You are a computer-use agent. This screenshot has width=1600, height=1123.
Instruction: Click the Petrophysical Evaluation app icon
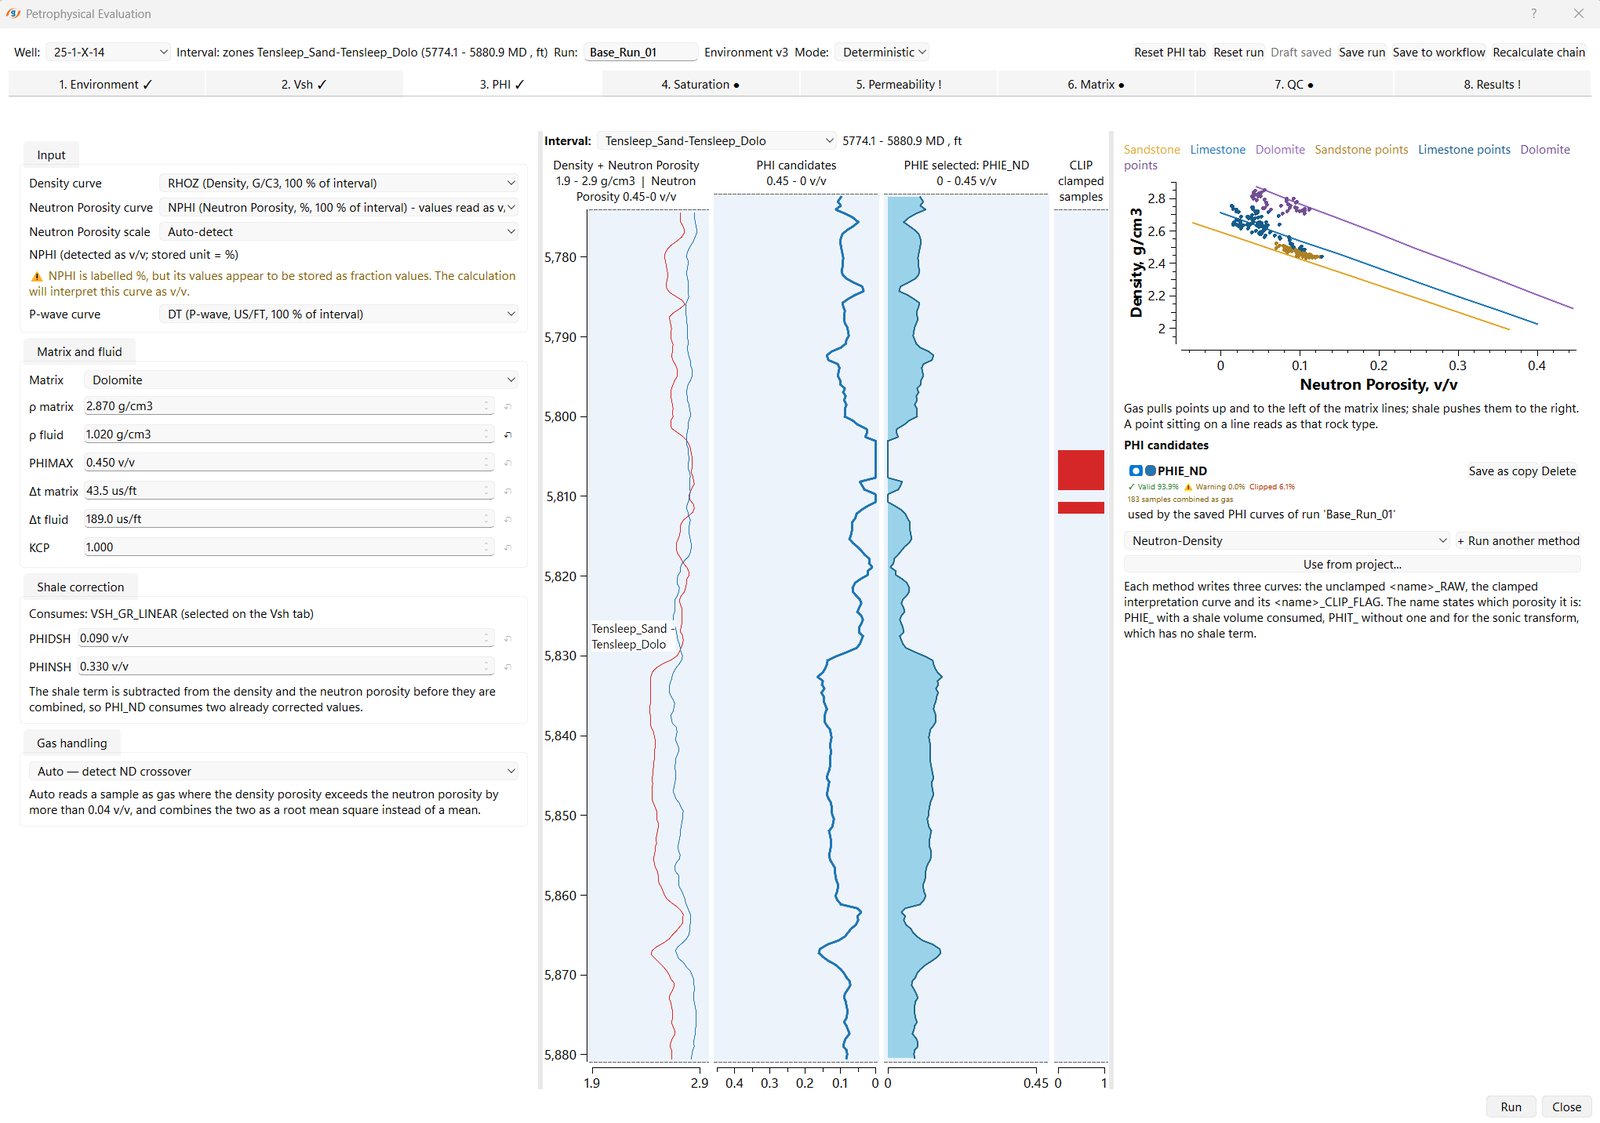point(13,14)
